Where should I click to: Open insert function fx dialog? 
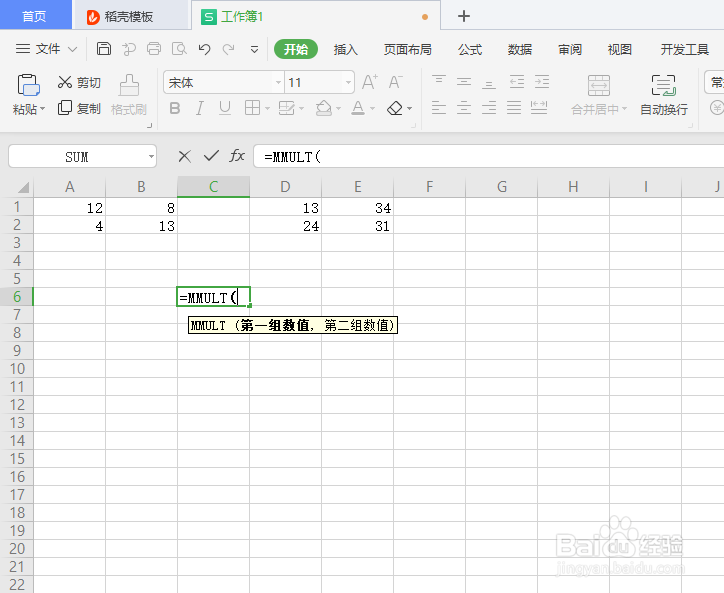(237, 156)
